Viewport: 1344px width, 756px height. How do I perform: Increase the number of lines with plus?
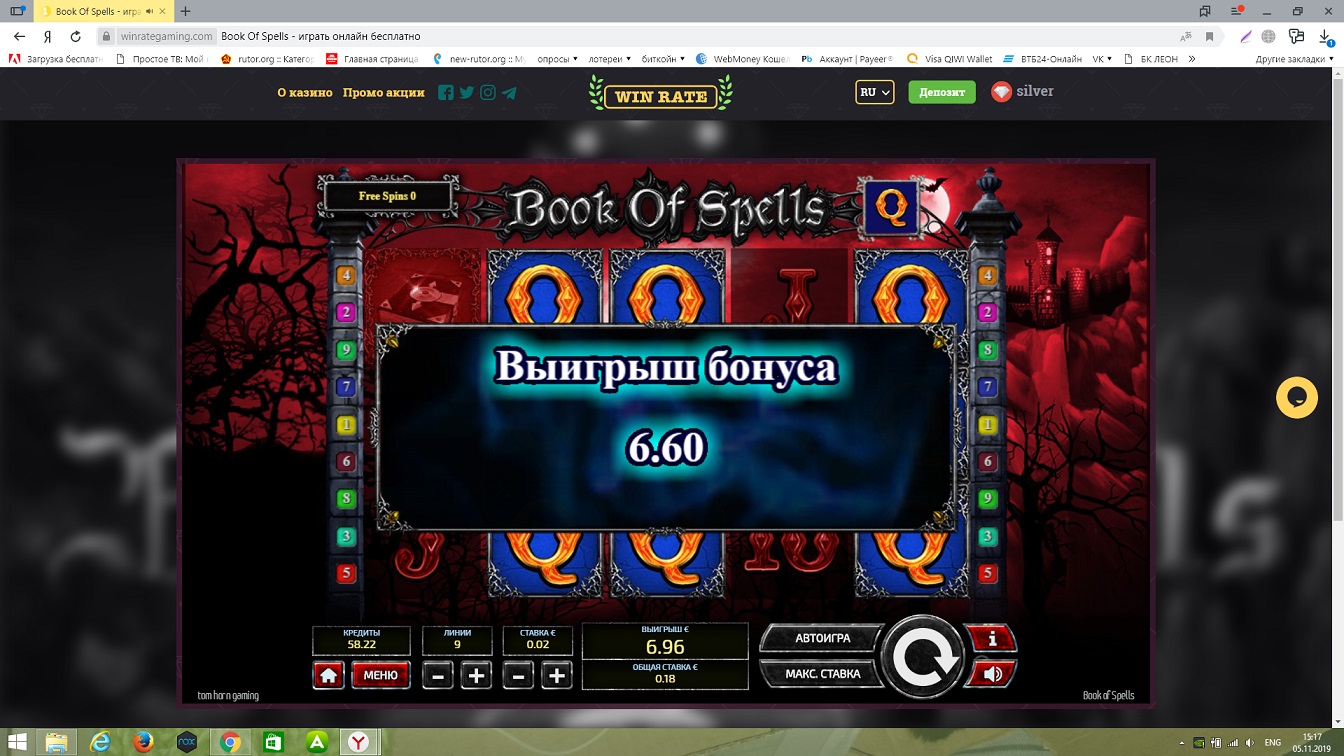tap(476, 676)
